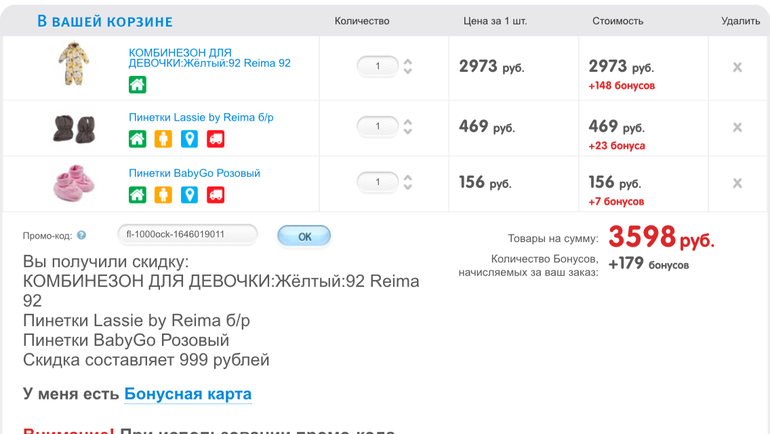
Task: Open the Бонусная карта link
Action: pos(188,394)
